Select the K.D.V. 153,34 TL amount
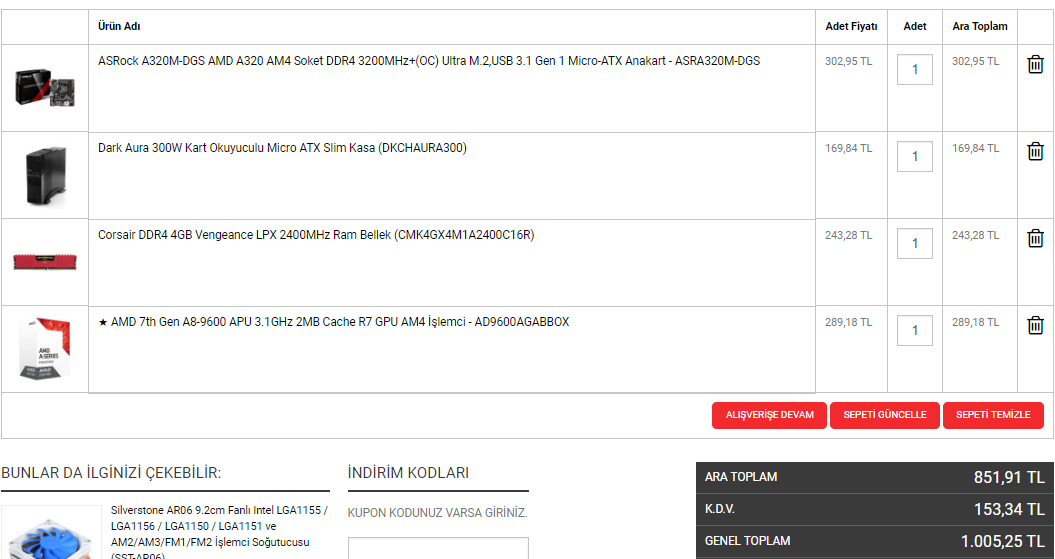Viewport: 1055px width, 559px height. (x=1009, y=510)
